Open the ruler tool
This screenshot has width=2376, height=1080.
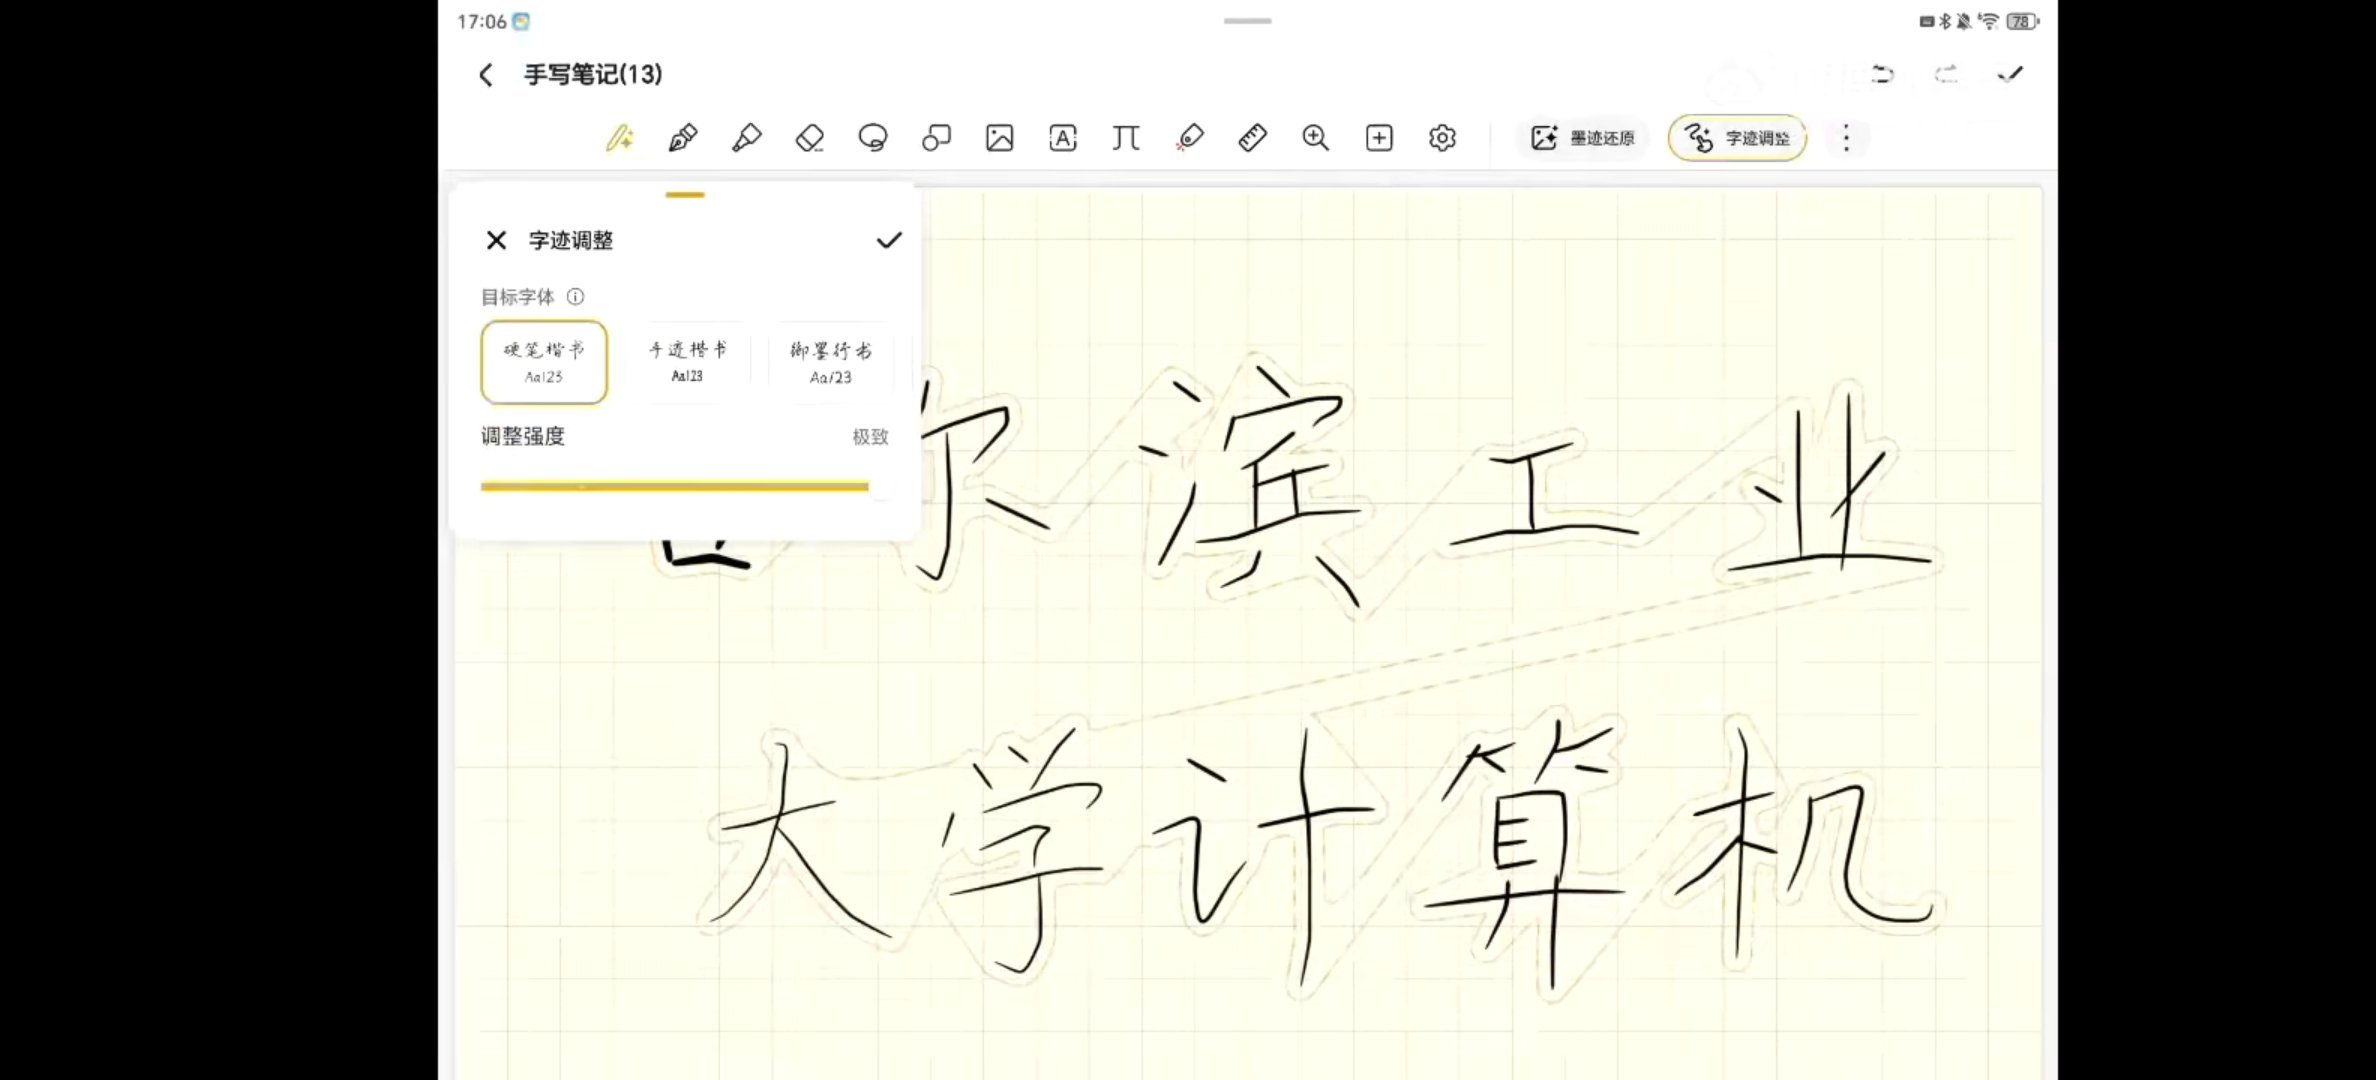tap(1253, 138)
